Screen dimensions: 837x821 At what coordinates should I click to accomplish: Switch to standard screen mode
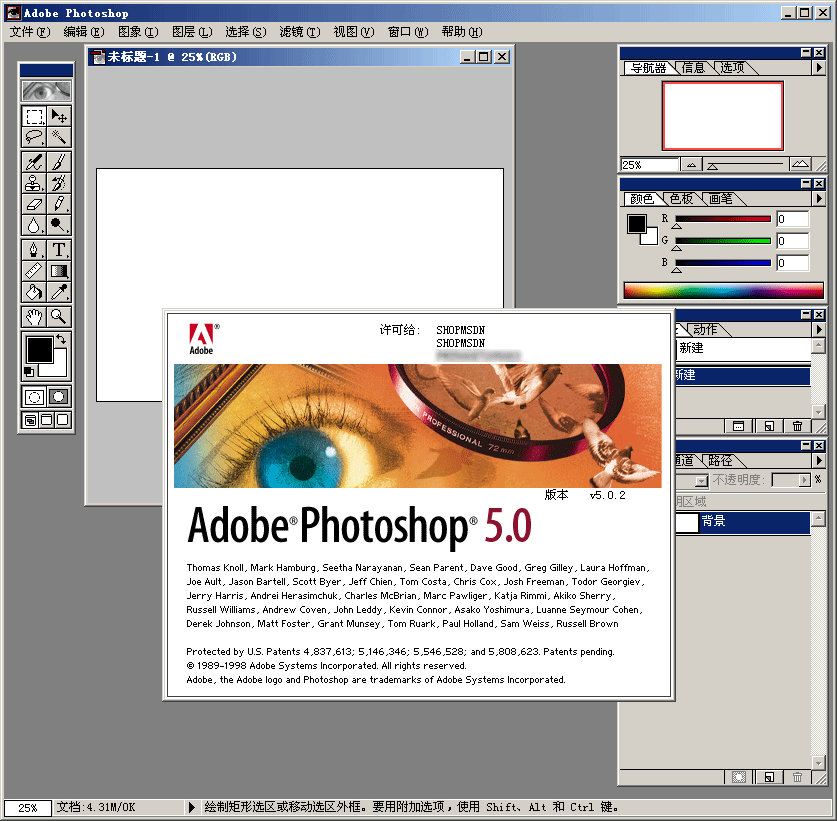click(x=30, y=420)
